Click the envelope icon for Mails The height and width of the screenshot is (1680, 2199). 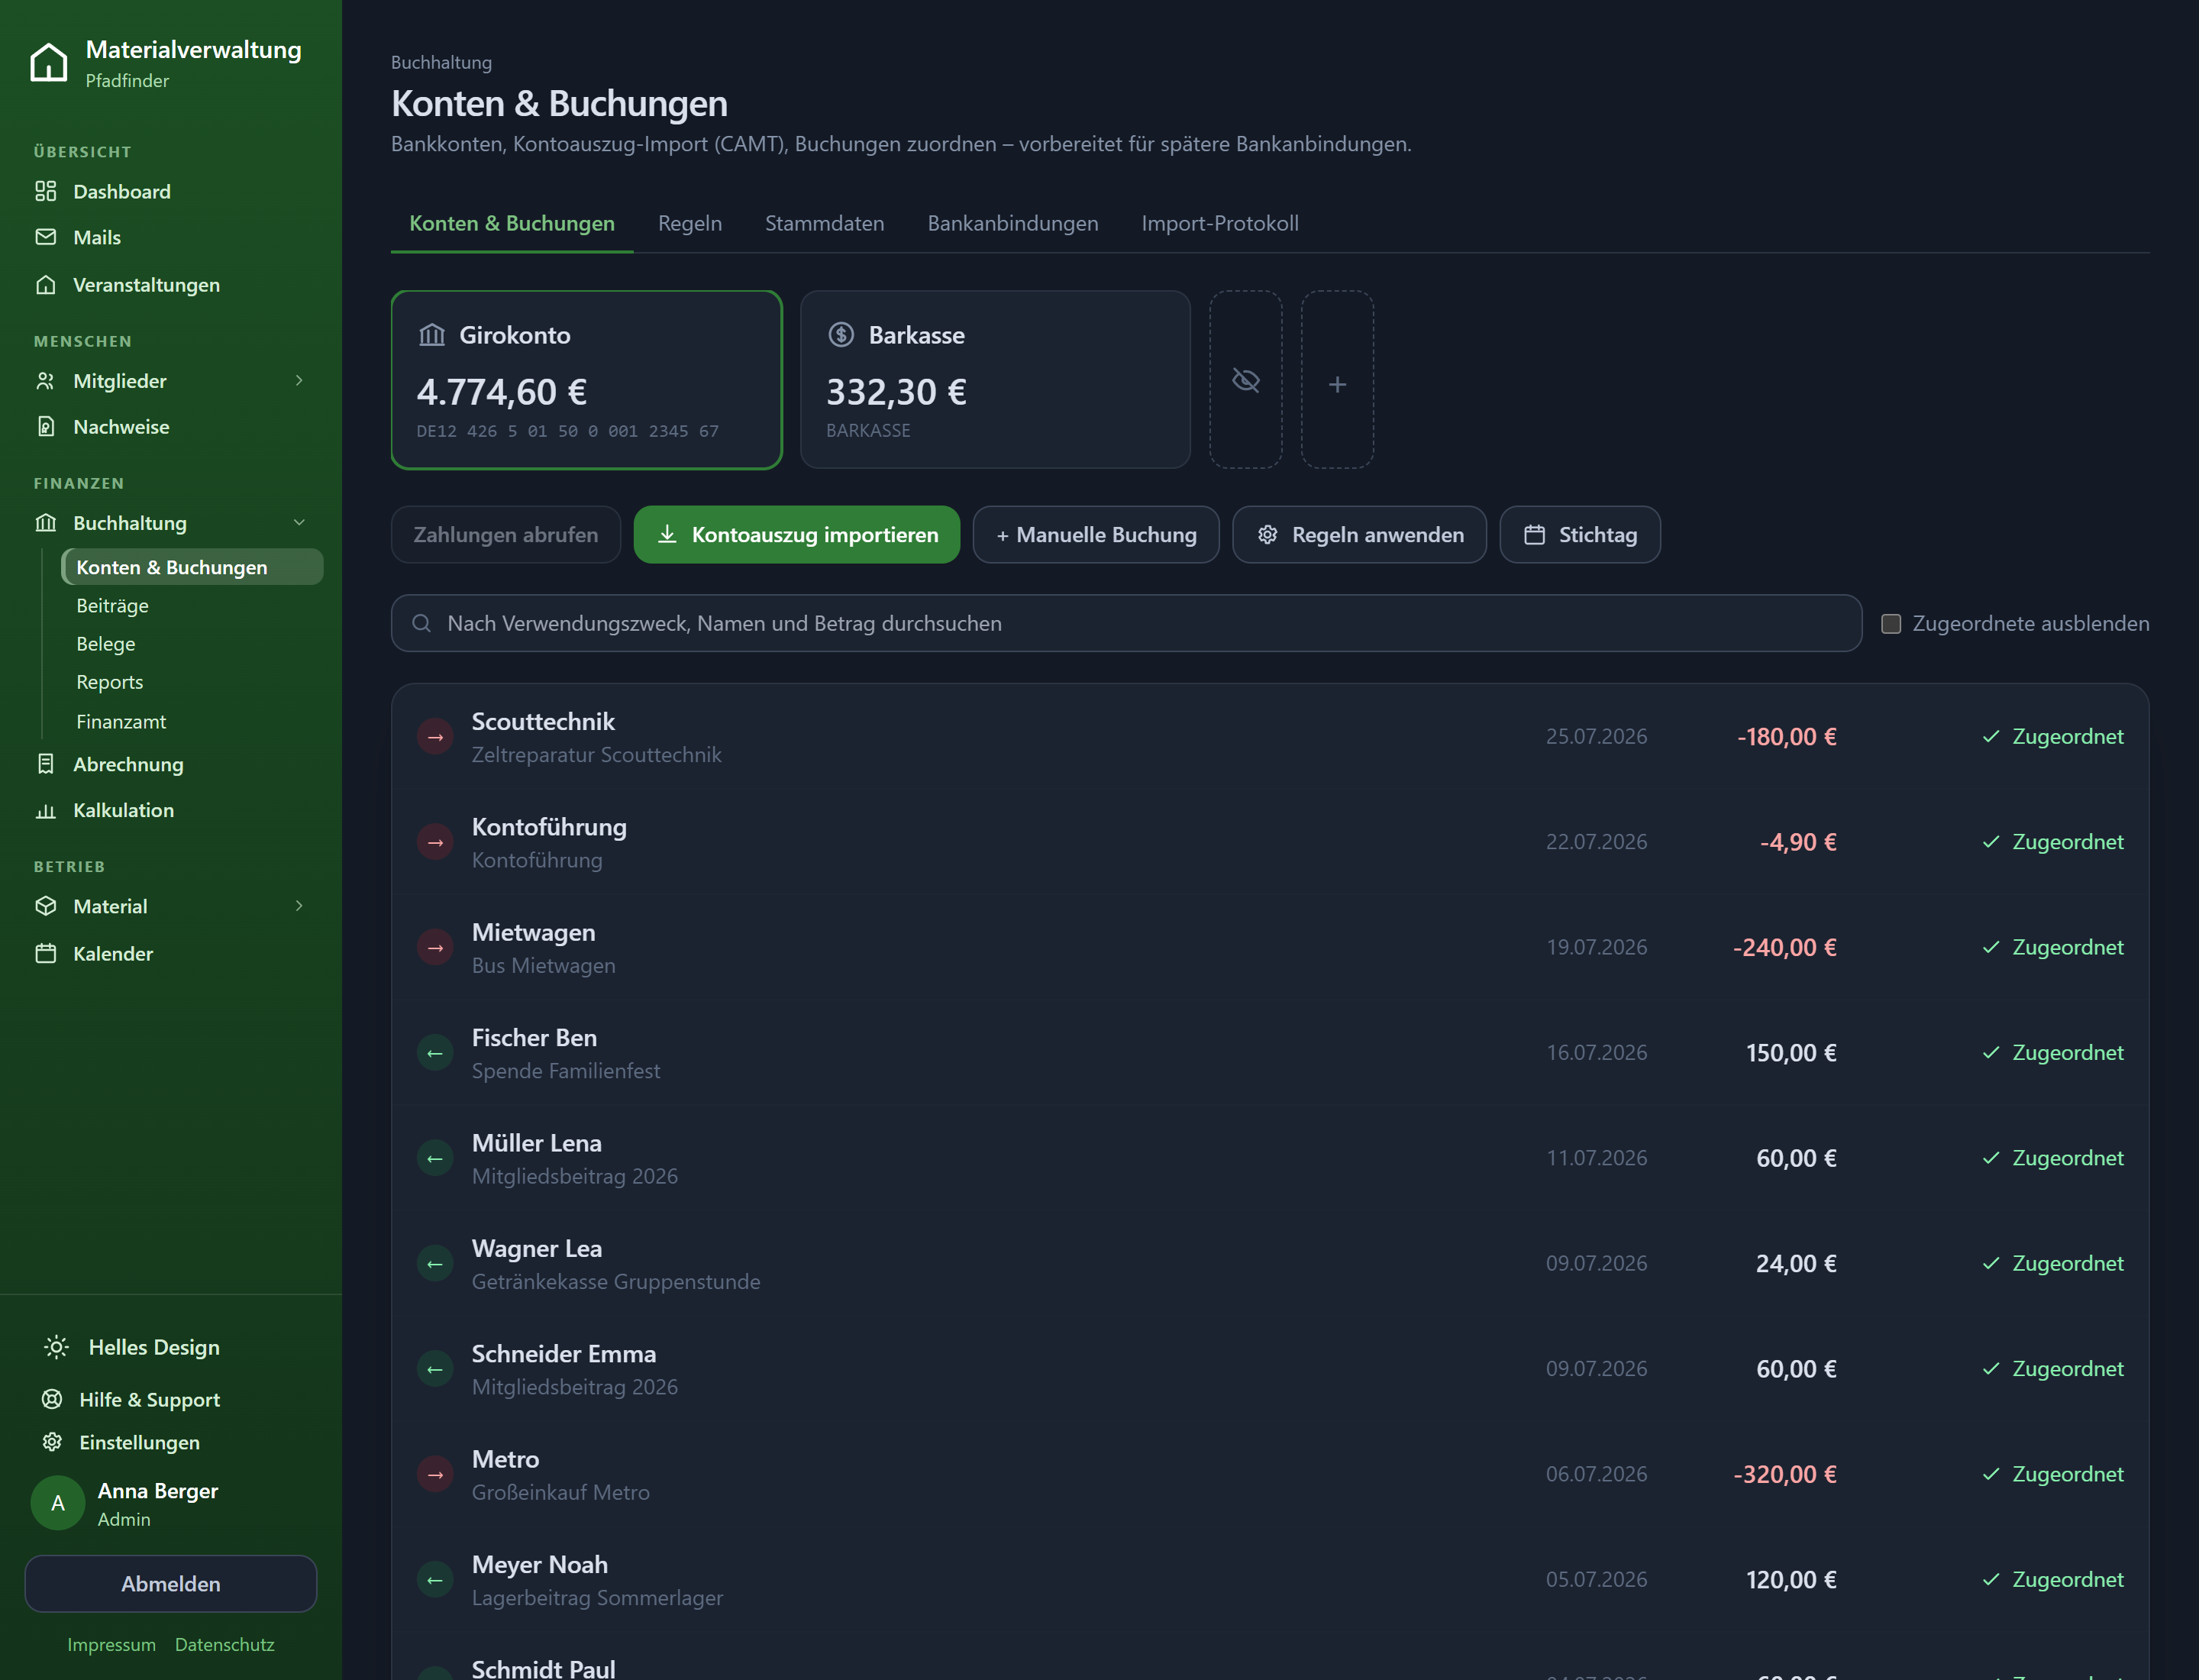[x=46, y=237]
